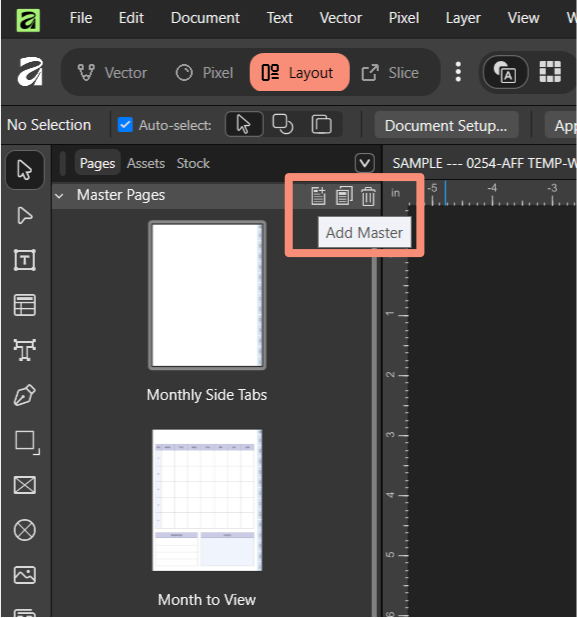The width and height of the screenshot is (577, 618).
Task: Select the Picture Frame Ellipse tool
Action: (x=24, y=530)
